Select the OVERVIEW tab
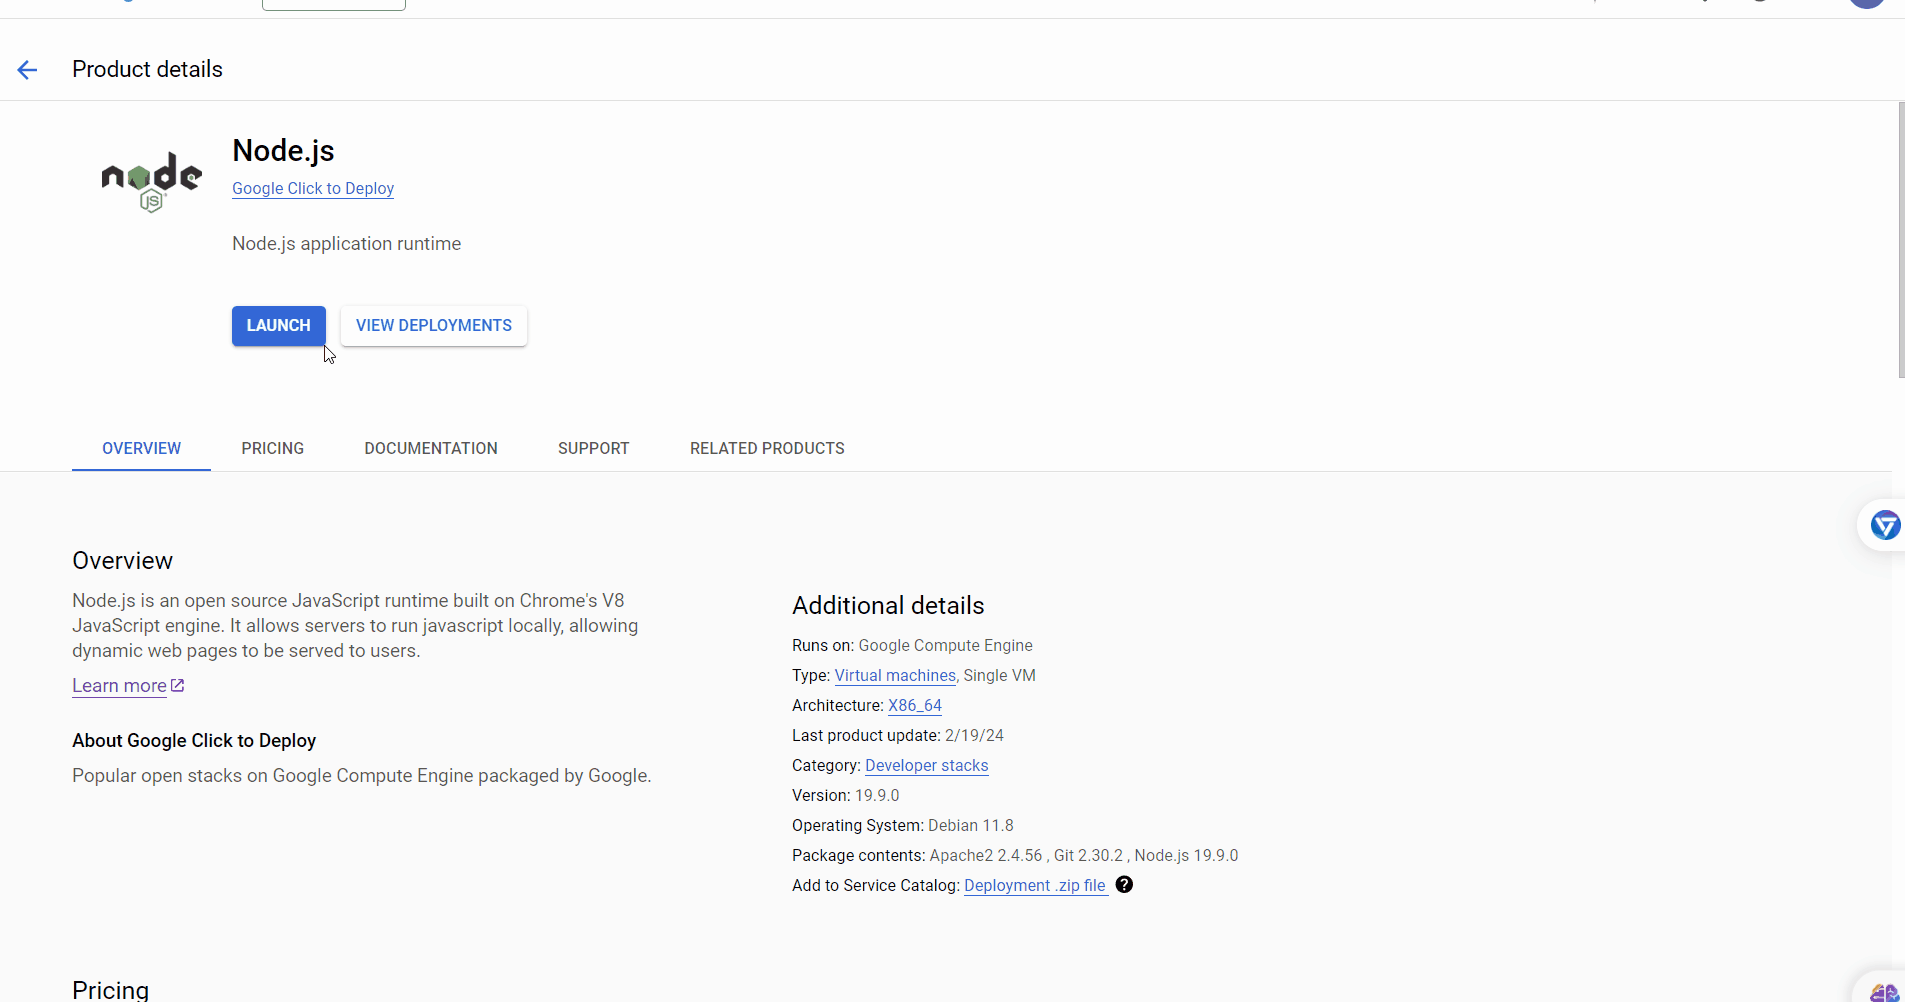 click(141, 449)
